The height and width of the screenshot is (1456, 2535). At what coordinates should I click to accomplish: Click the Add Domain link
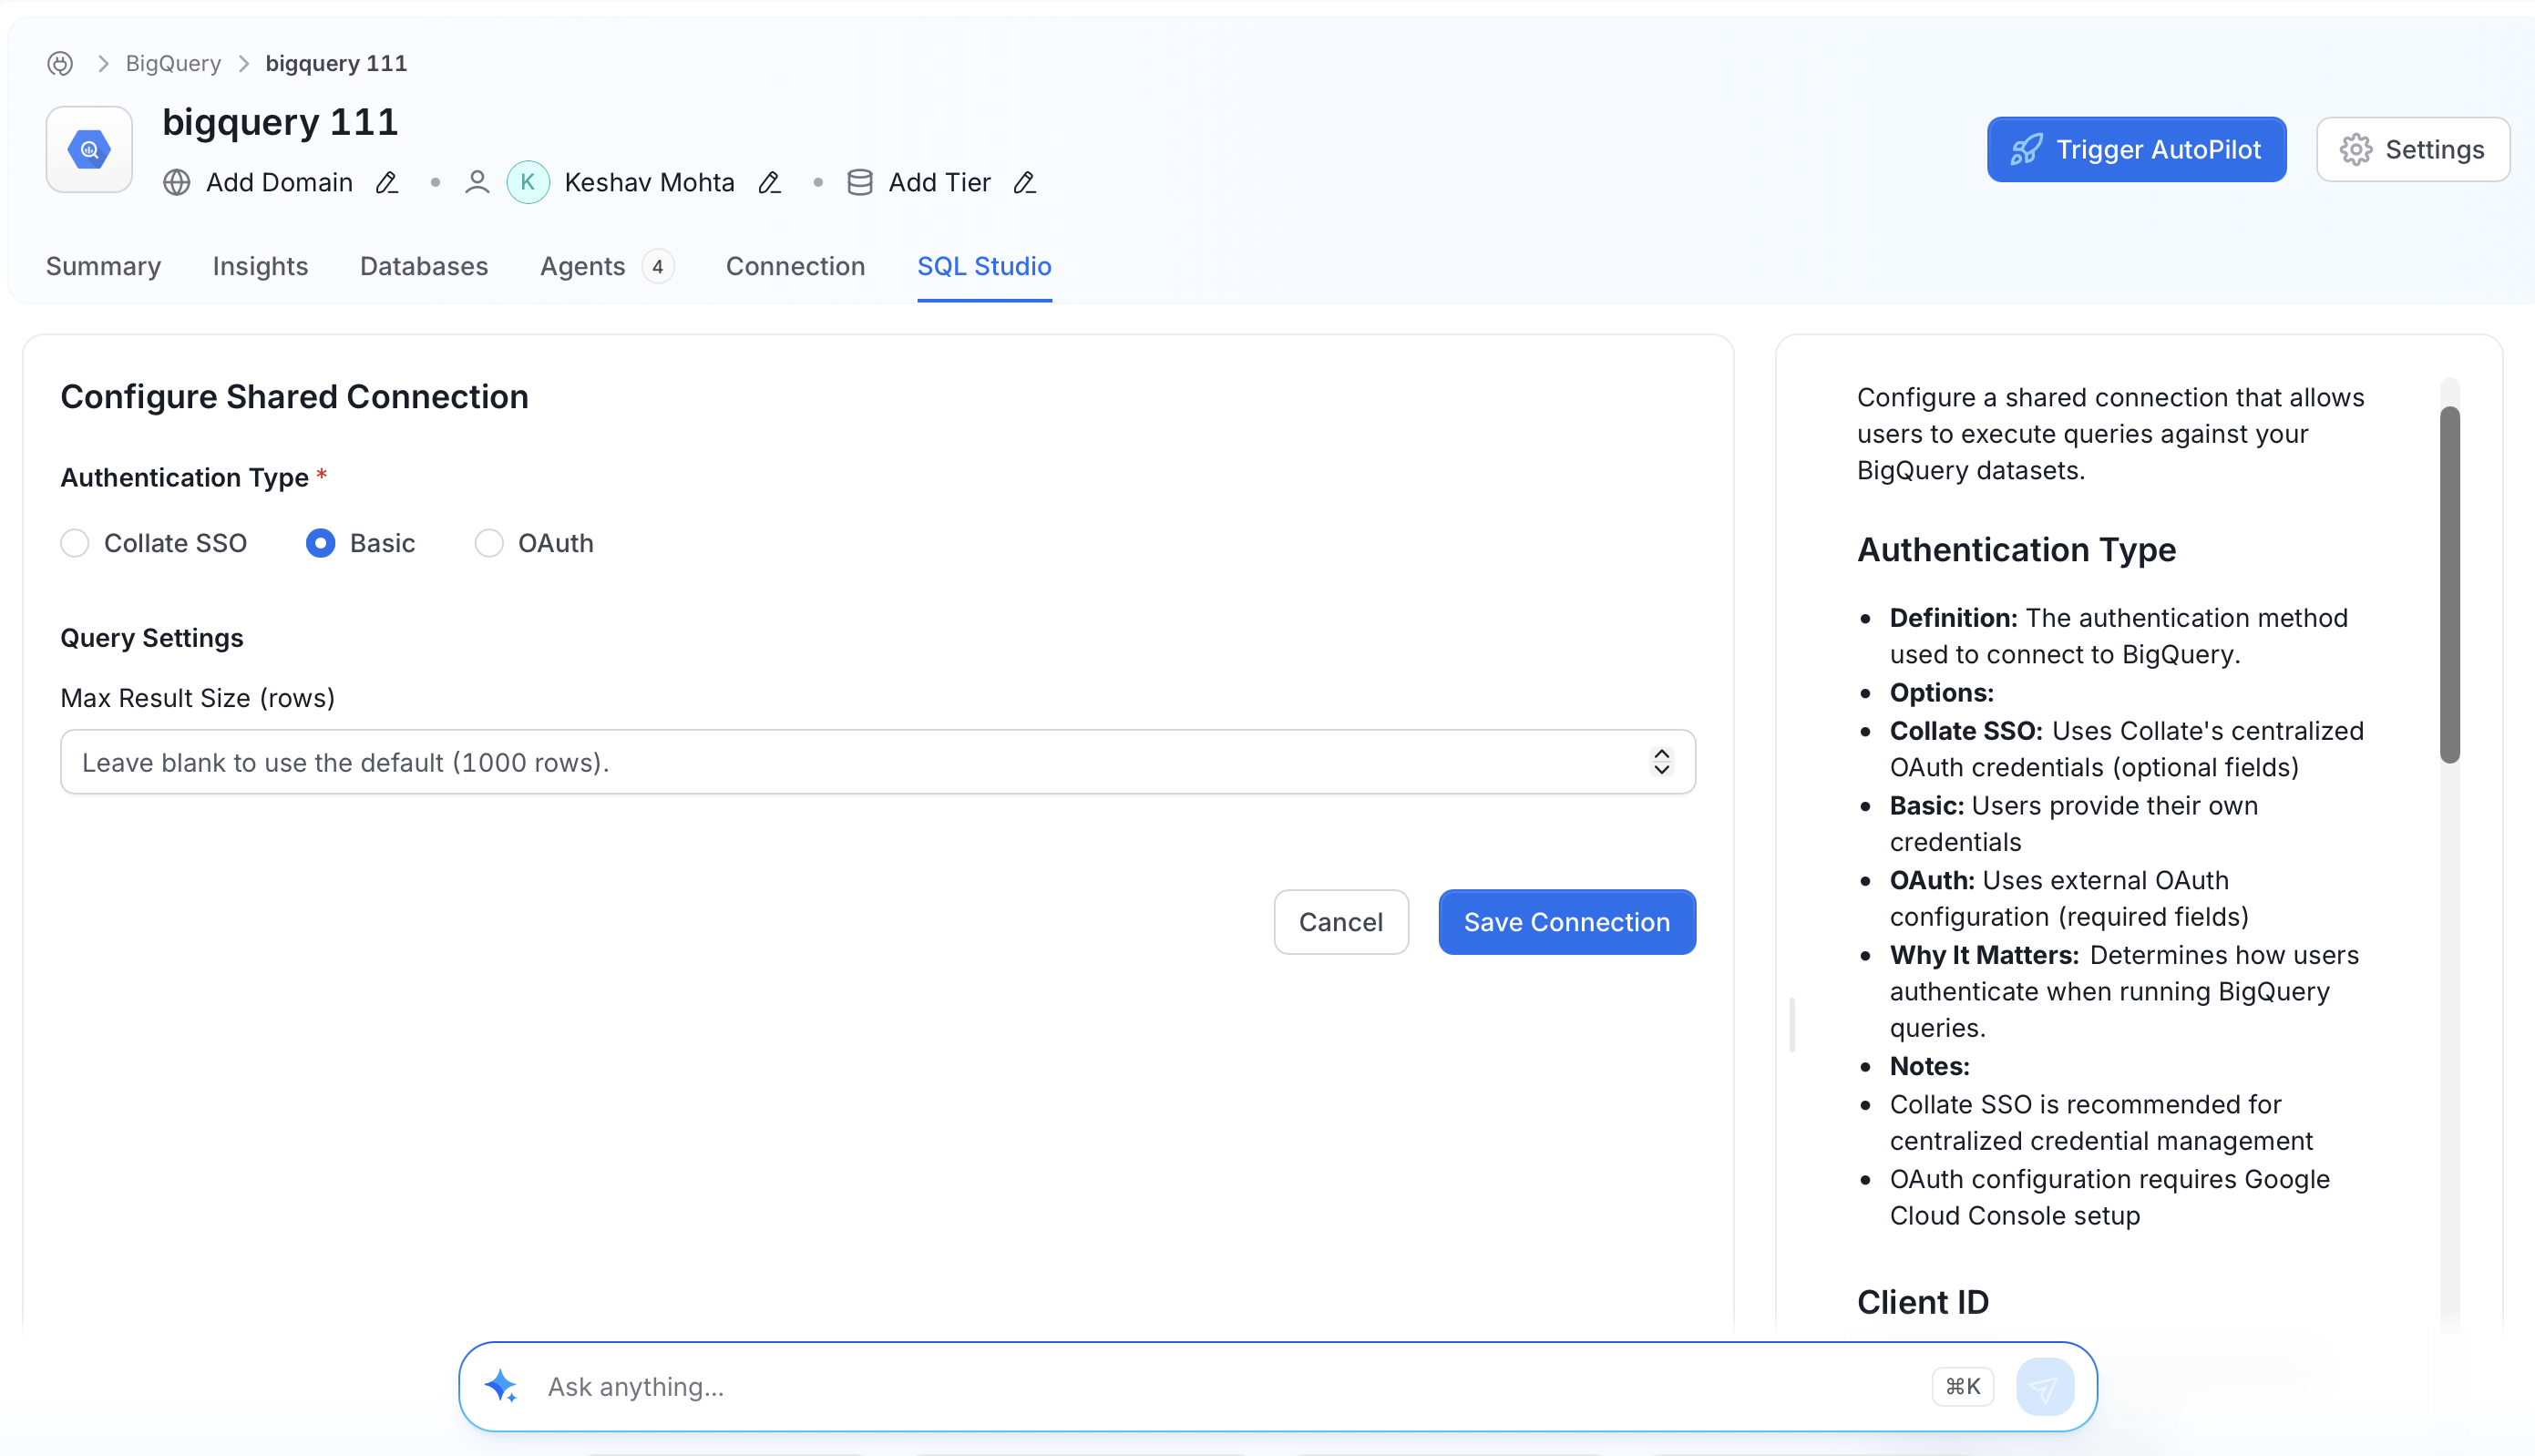[x=279, y=183]
